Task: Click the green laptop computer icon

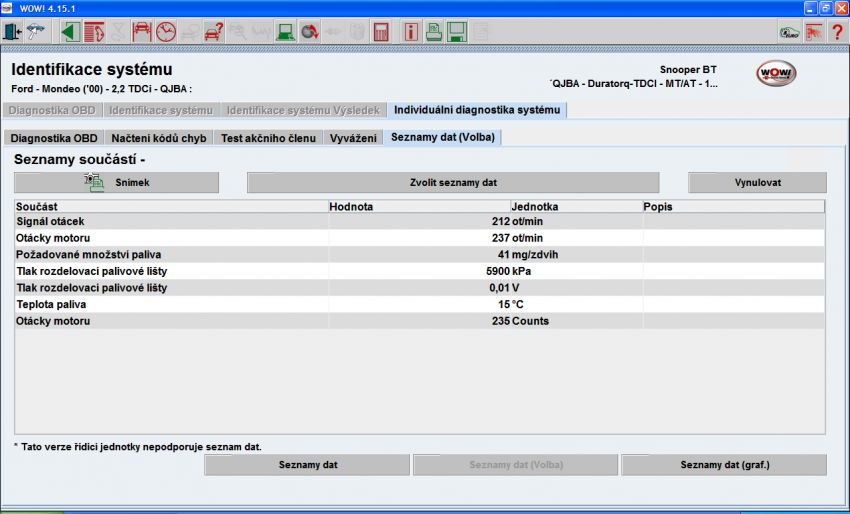Action: pyautogui.click(x=285, y=32)
